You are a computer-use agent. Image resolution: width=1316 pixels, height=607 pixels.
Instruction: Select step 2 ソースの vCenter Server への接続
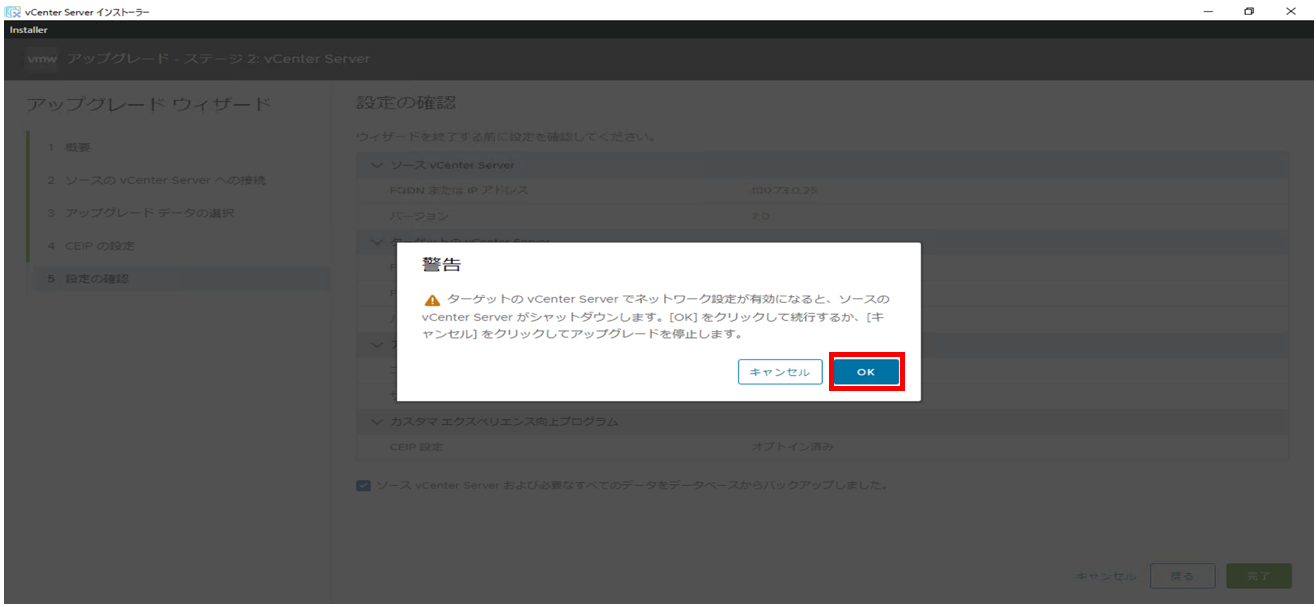click(156, 180)
